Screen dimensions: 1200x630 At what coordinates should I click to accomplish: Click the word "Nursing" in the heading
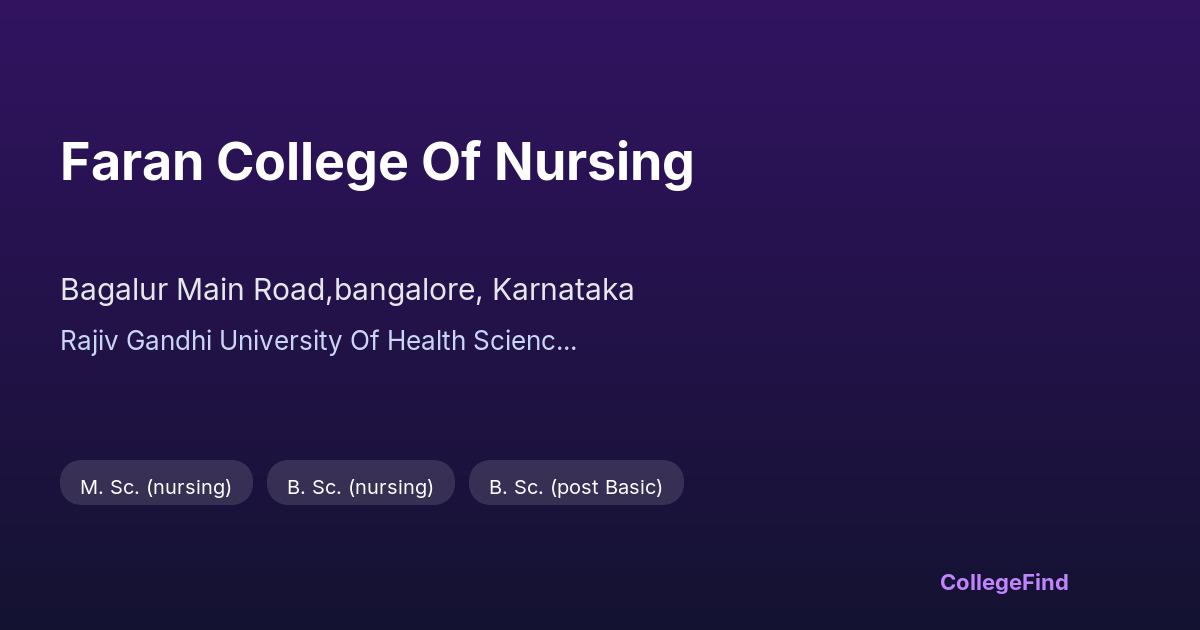594,162
